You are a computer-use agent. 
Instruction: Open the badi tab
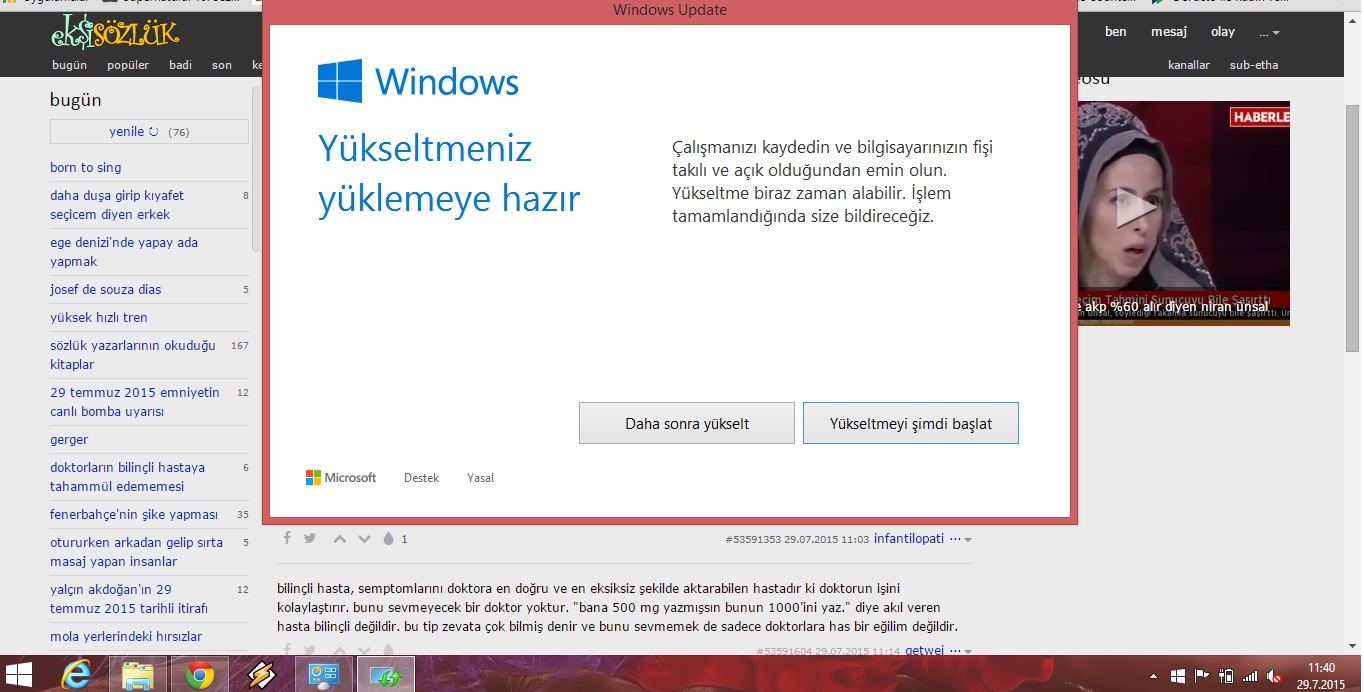[180, 65]
